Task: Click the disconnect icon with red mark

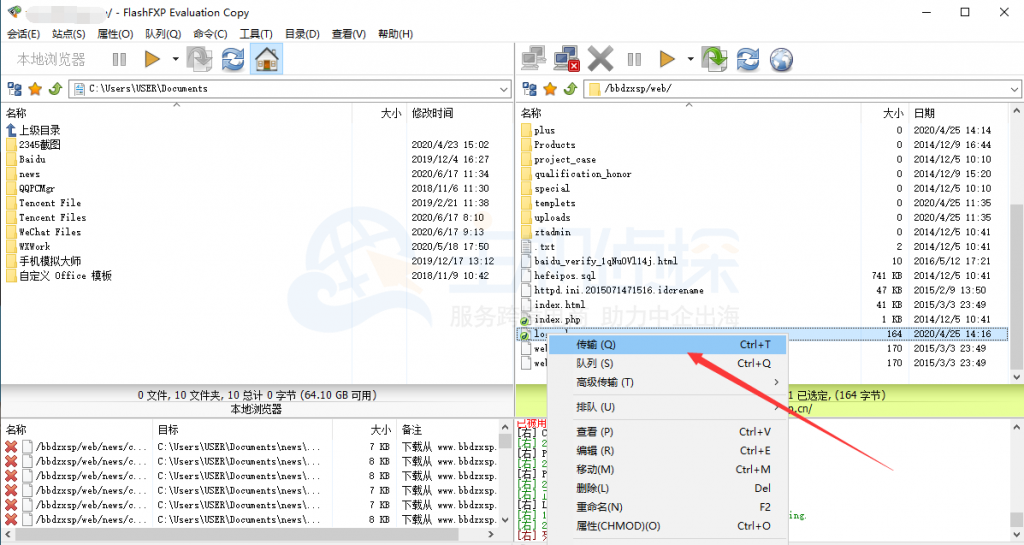Action: (x=567, y=59)
